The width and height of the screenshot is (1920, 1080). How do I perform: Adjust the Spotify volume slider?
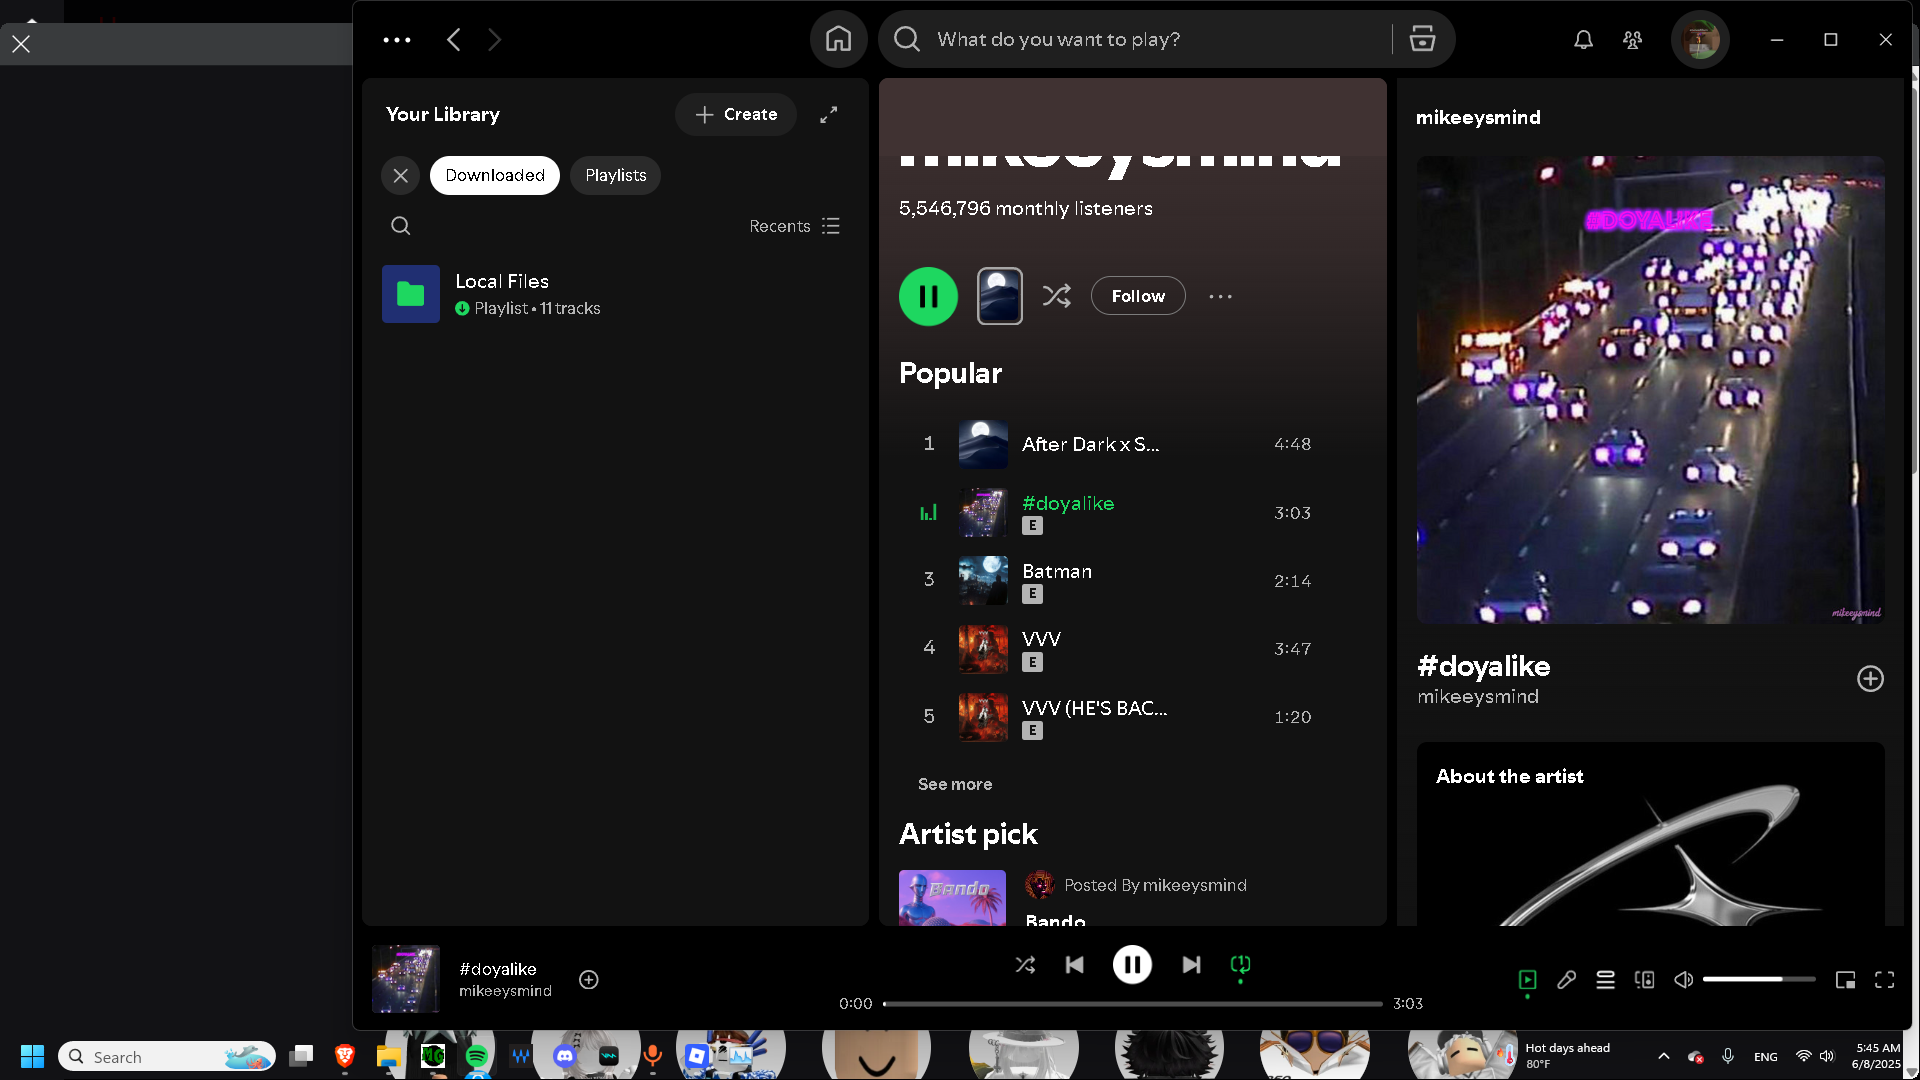pyautogui.click(x=1759, y=980)
